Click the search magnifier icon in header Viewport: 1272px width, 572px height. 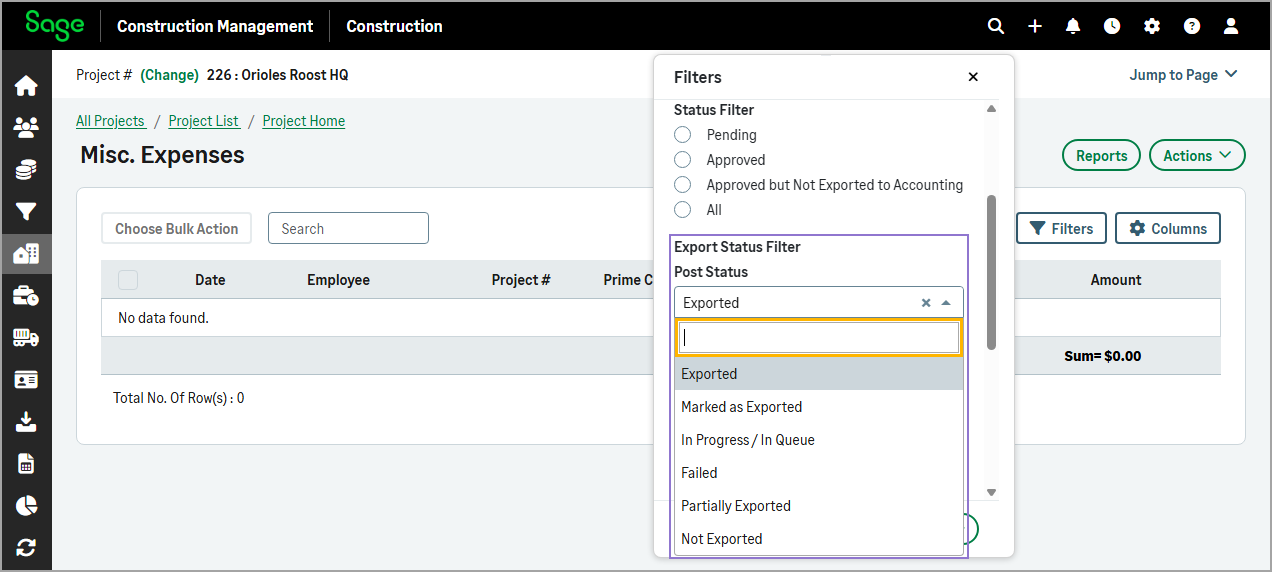(x=995, y=26)
